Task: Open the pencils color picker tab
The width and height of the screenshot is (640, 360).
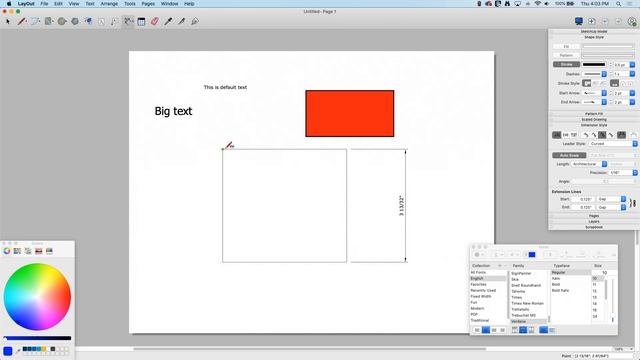Action: 49,251
